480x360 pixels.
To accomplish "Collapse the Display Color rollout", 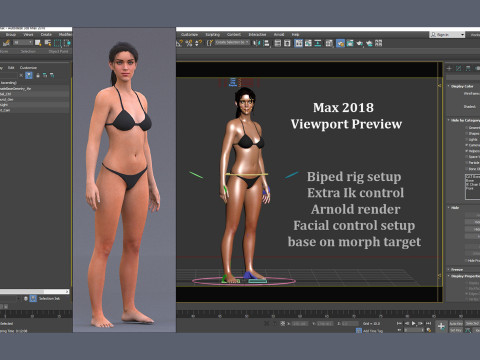I will [463, 86].
